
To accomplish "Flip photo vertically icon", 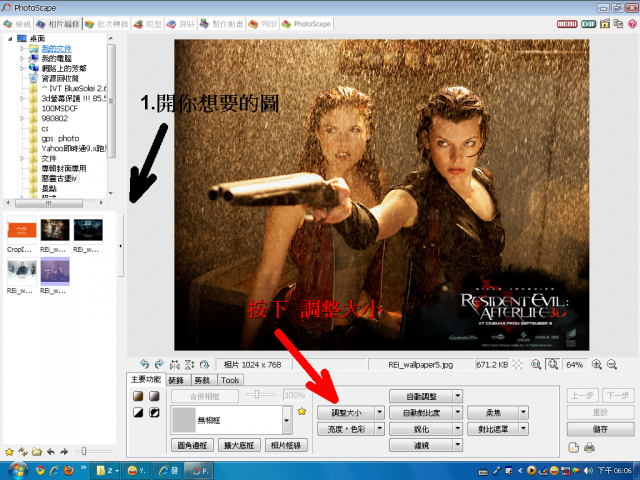I will [x=189, y=364].
